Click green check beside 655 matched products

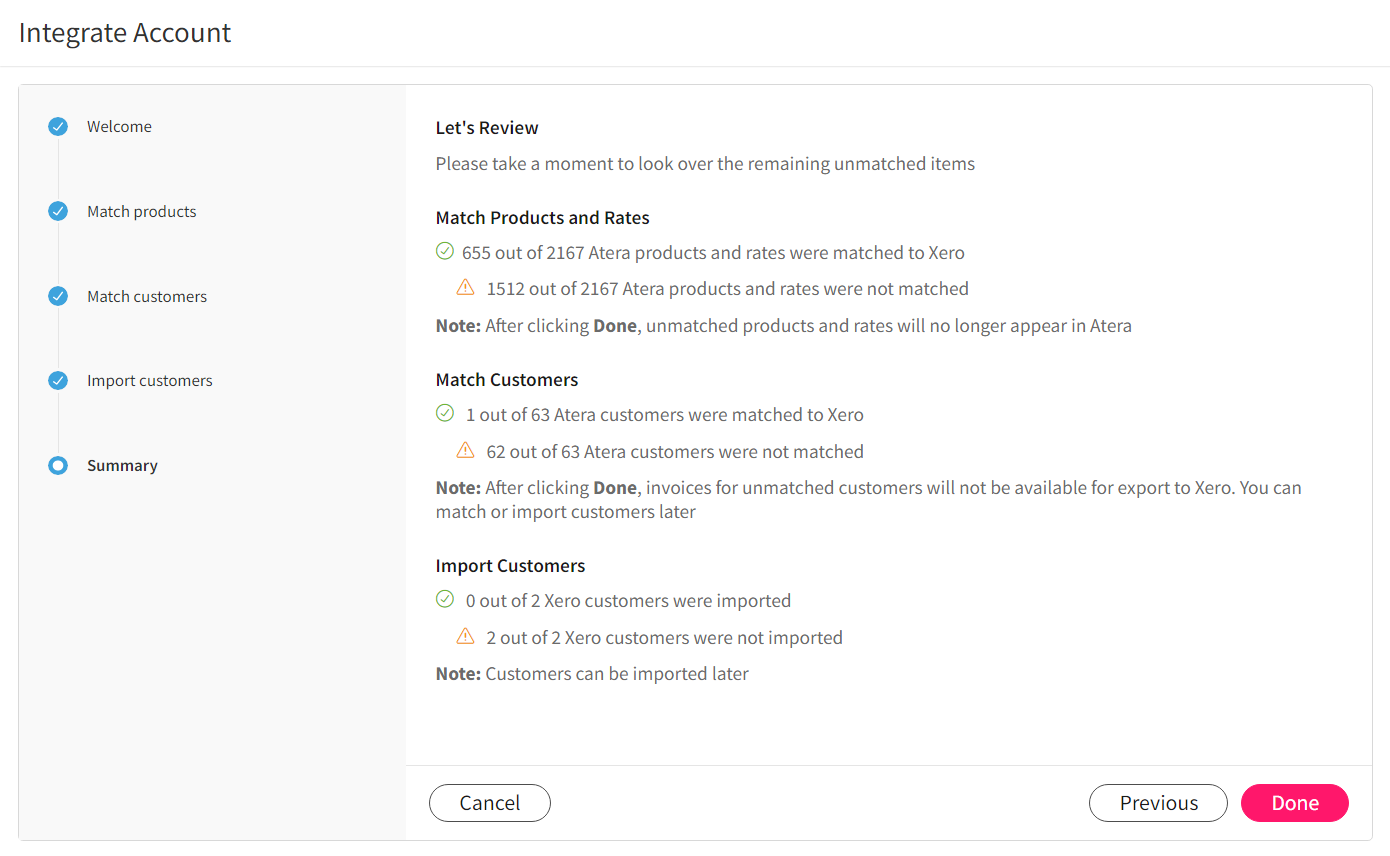(x=445, y=252)
